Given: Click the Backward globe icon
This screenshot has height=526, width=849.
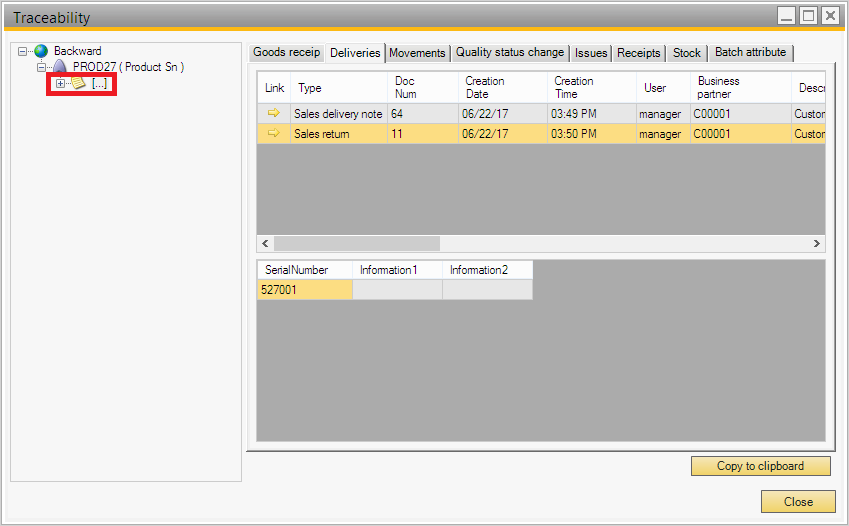Looking at the screenshot, I should (x=41, y=51).
